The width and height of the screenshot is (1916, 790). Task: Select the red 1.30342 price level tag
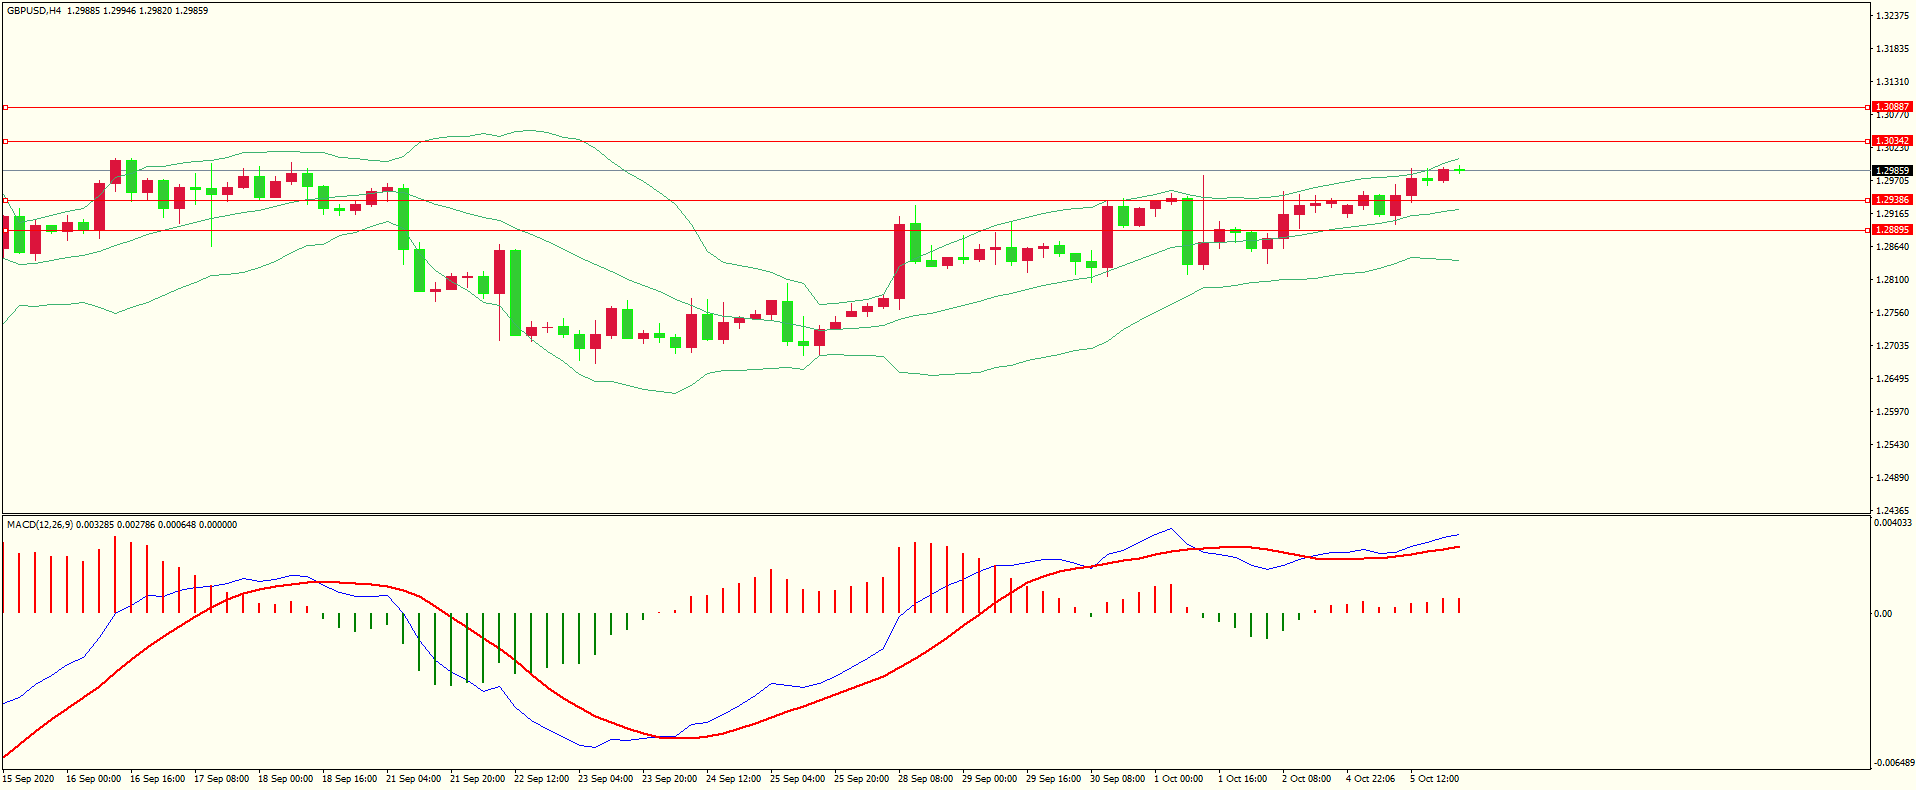click(1891, 141)
